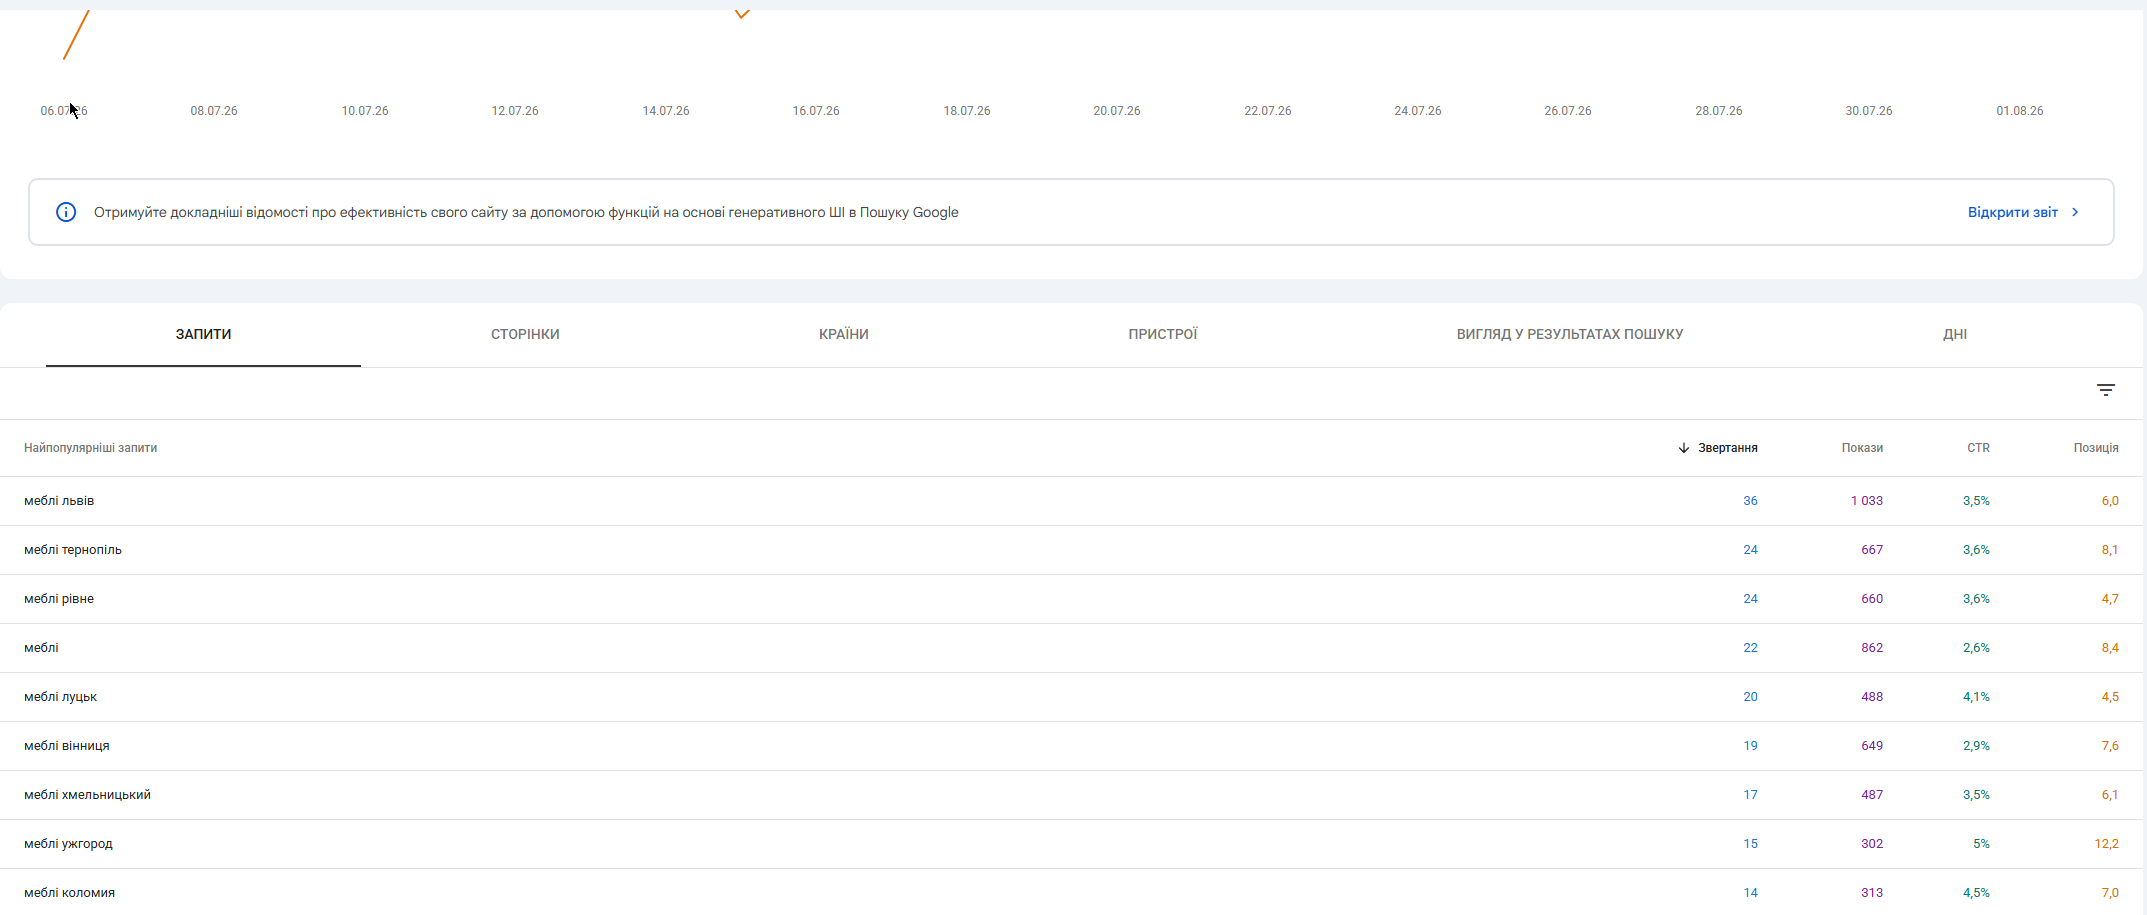Screen dimensions: 2147x915
Task: Click the info icon in the banner
Action: point(66,212)
